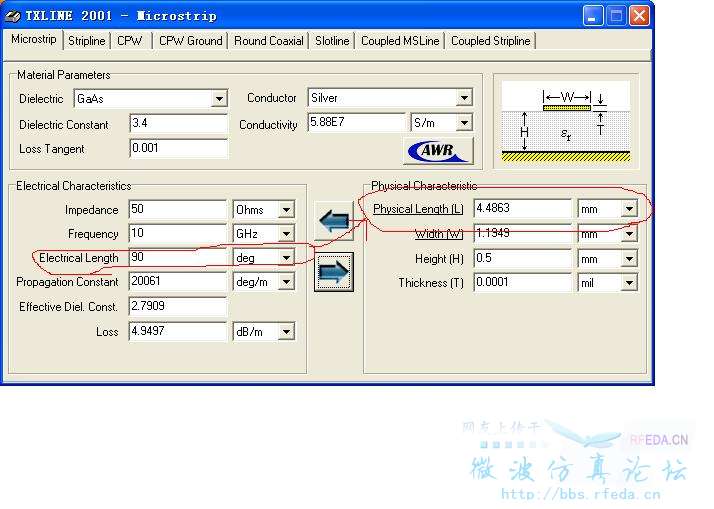
Task: Open the Height mm unit dropdown
Action: [x=629, y=259]
